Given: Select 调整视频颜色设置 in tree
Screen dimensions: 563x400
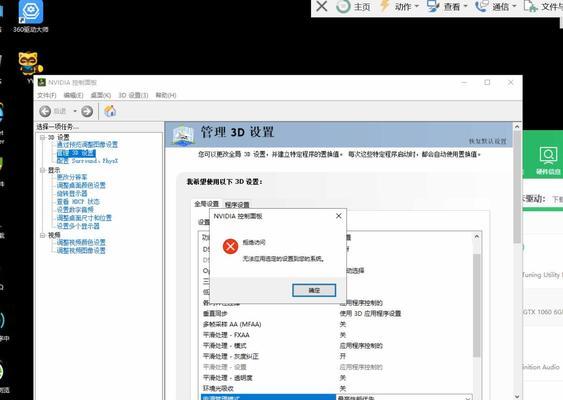Looking at the screenshot, I should pyautogui.click(x=81, y=242).
